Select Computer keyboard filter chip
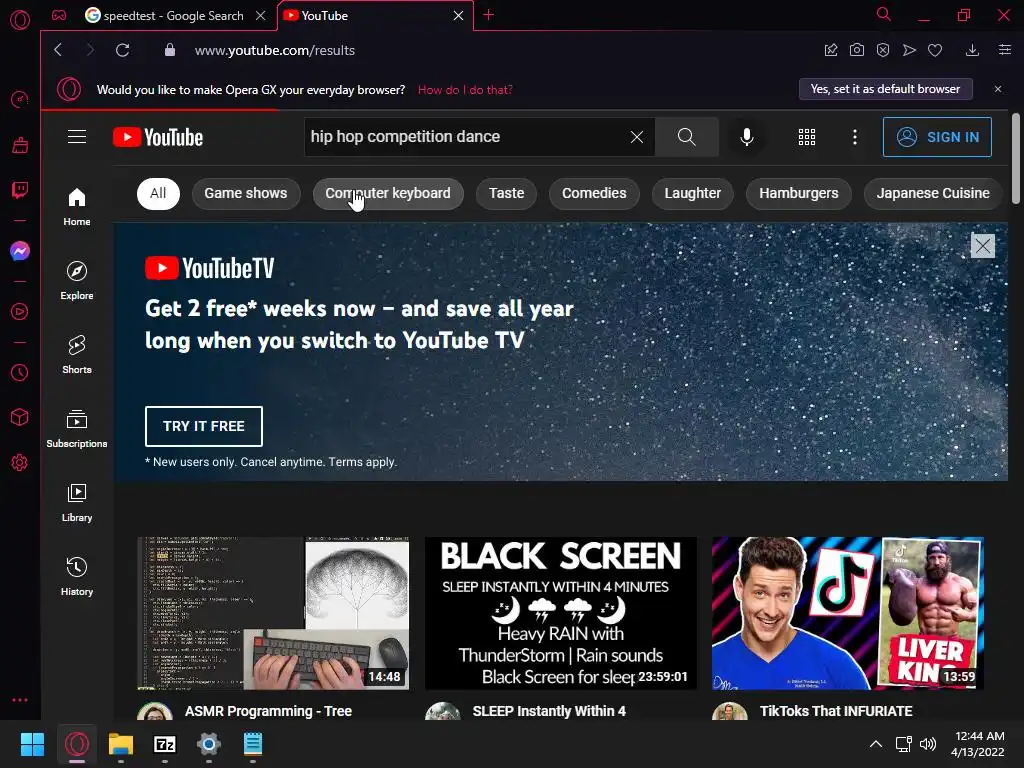This screenshot has width=1024, height=768. click(388, 193)
